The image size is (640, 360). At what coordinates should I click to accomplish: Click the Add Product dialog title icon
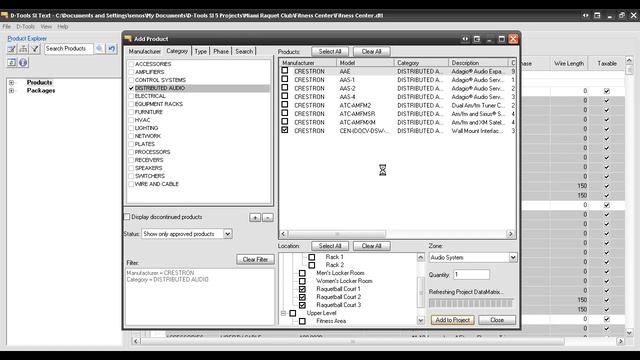128,38
